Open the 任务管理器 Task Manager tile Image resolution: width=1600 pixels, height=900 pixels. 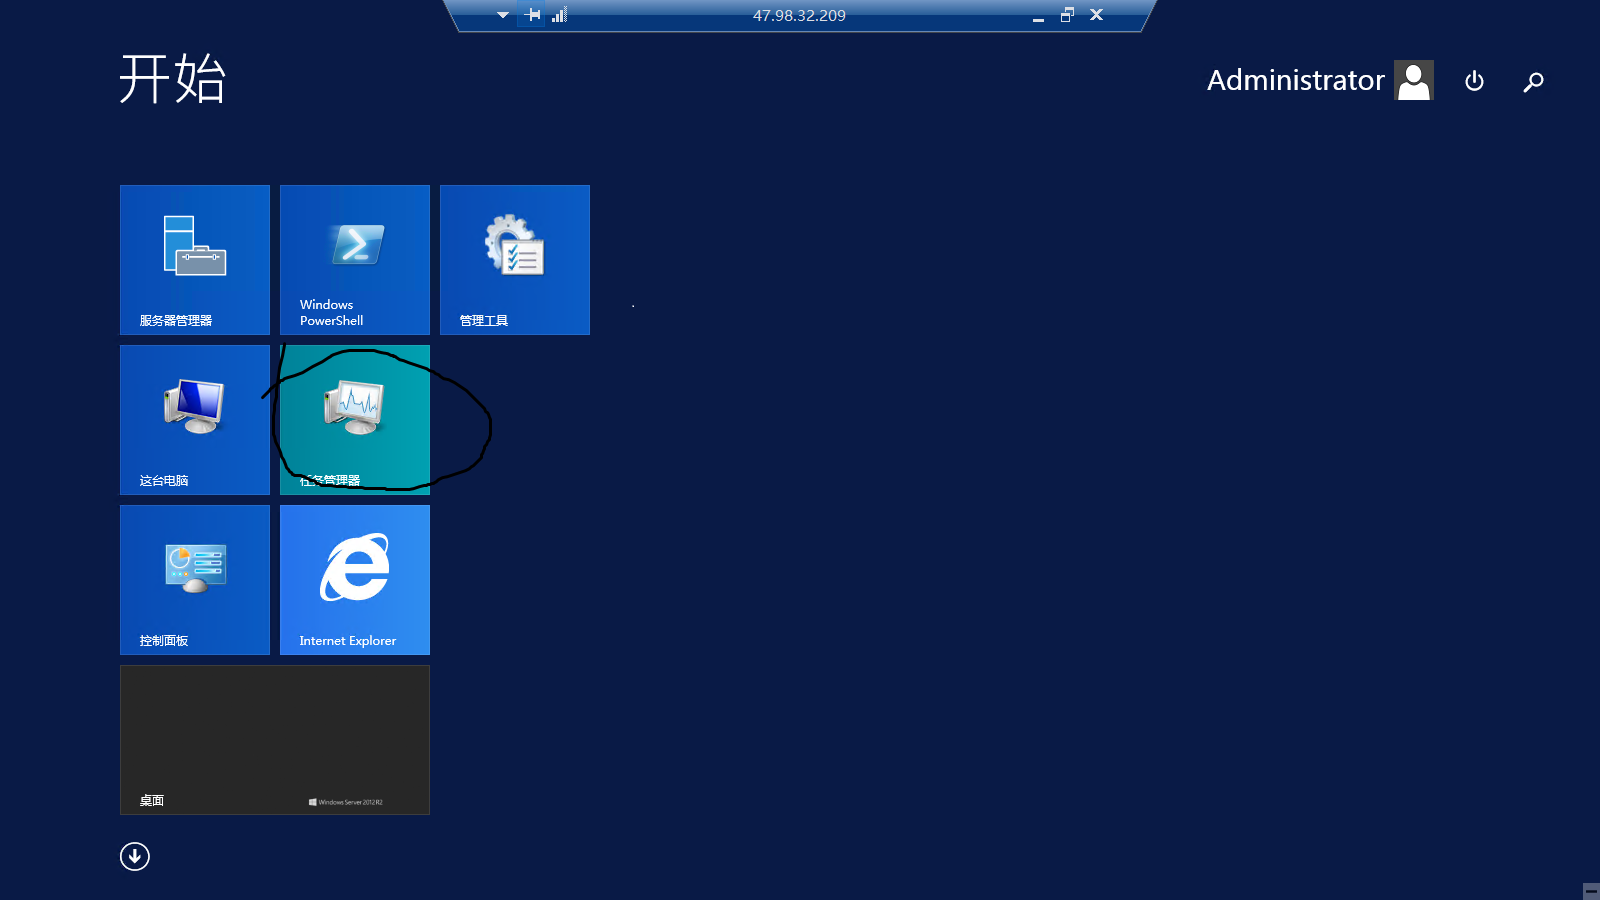(x=355, y=420)
